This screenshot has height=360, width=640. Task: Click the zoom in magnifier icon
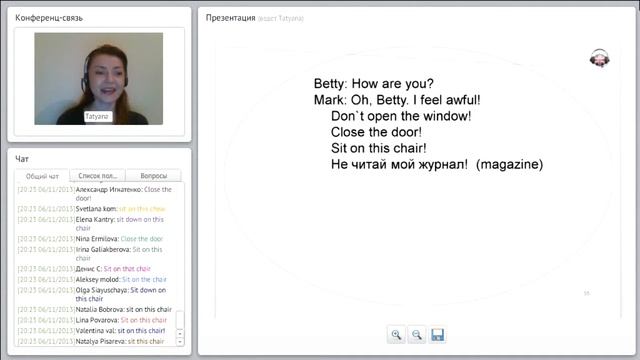click(x=396, y=335)
